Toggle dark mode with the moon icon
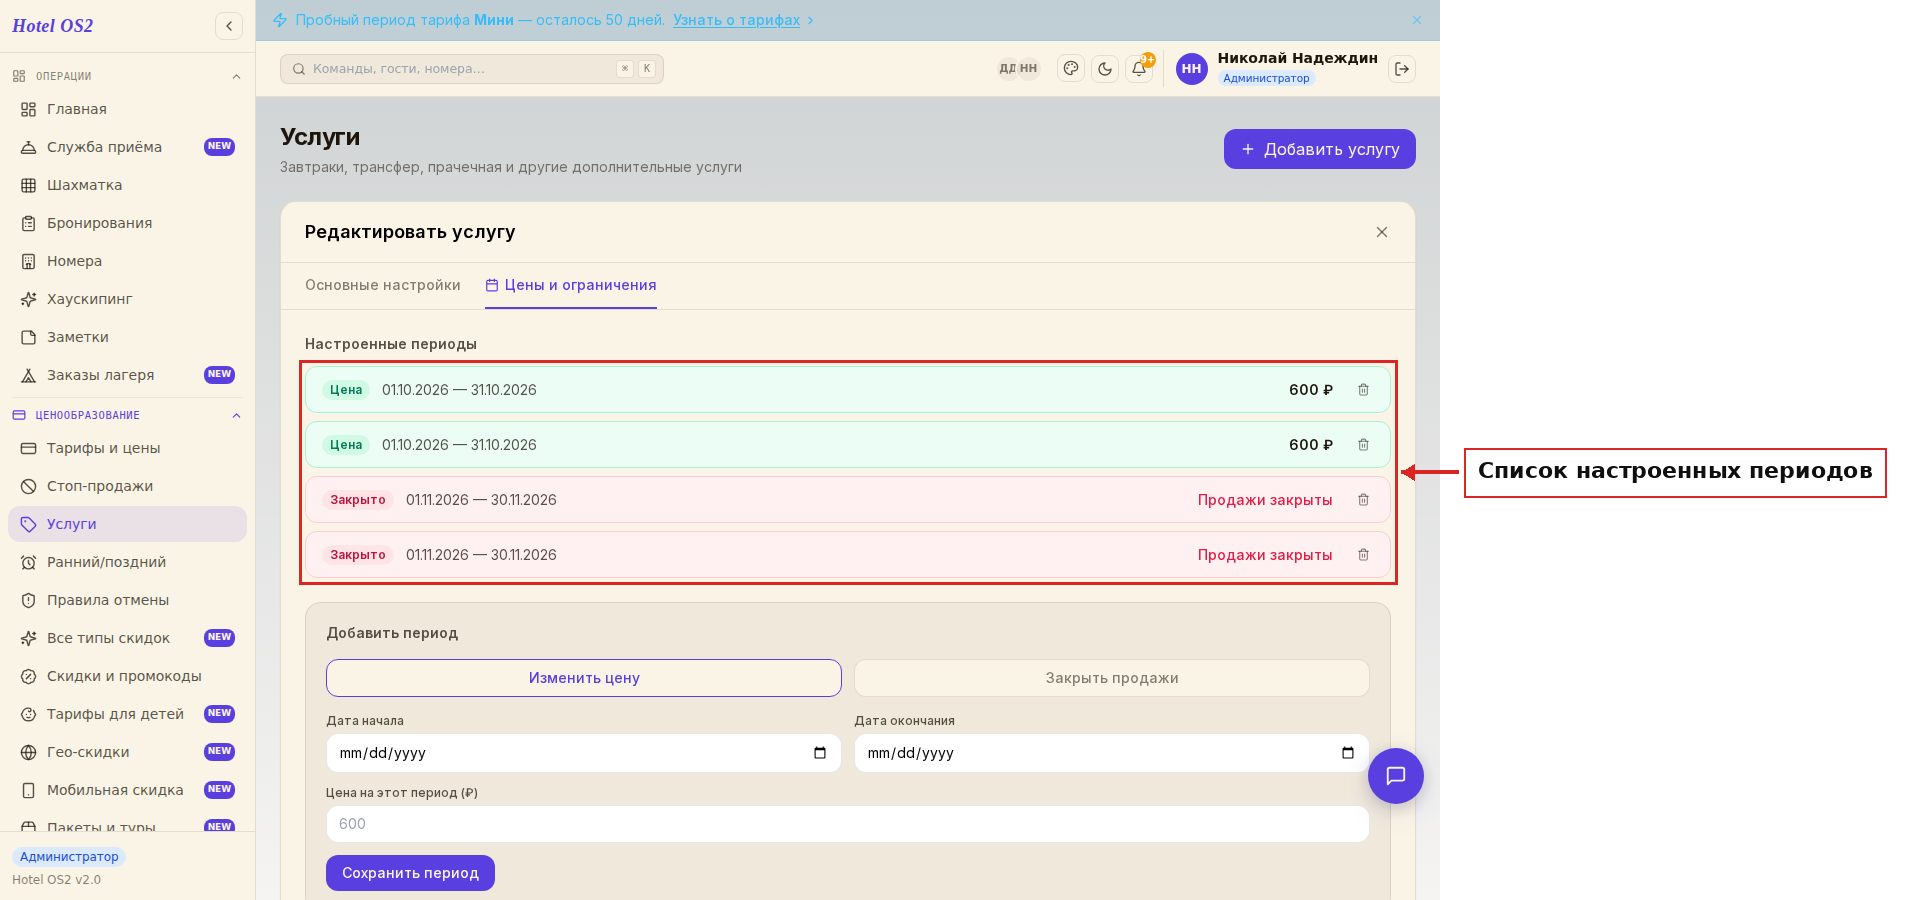 click(1105, 69)
